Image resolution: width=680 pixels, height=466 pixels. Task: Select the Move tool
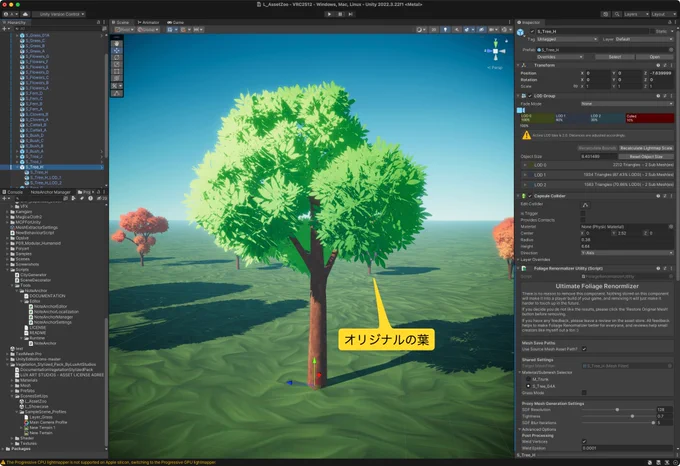(x=116, y=50)
